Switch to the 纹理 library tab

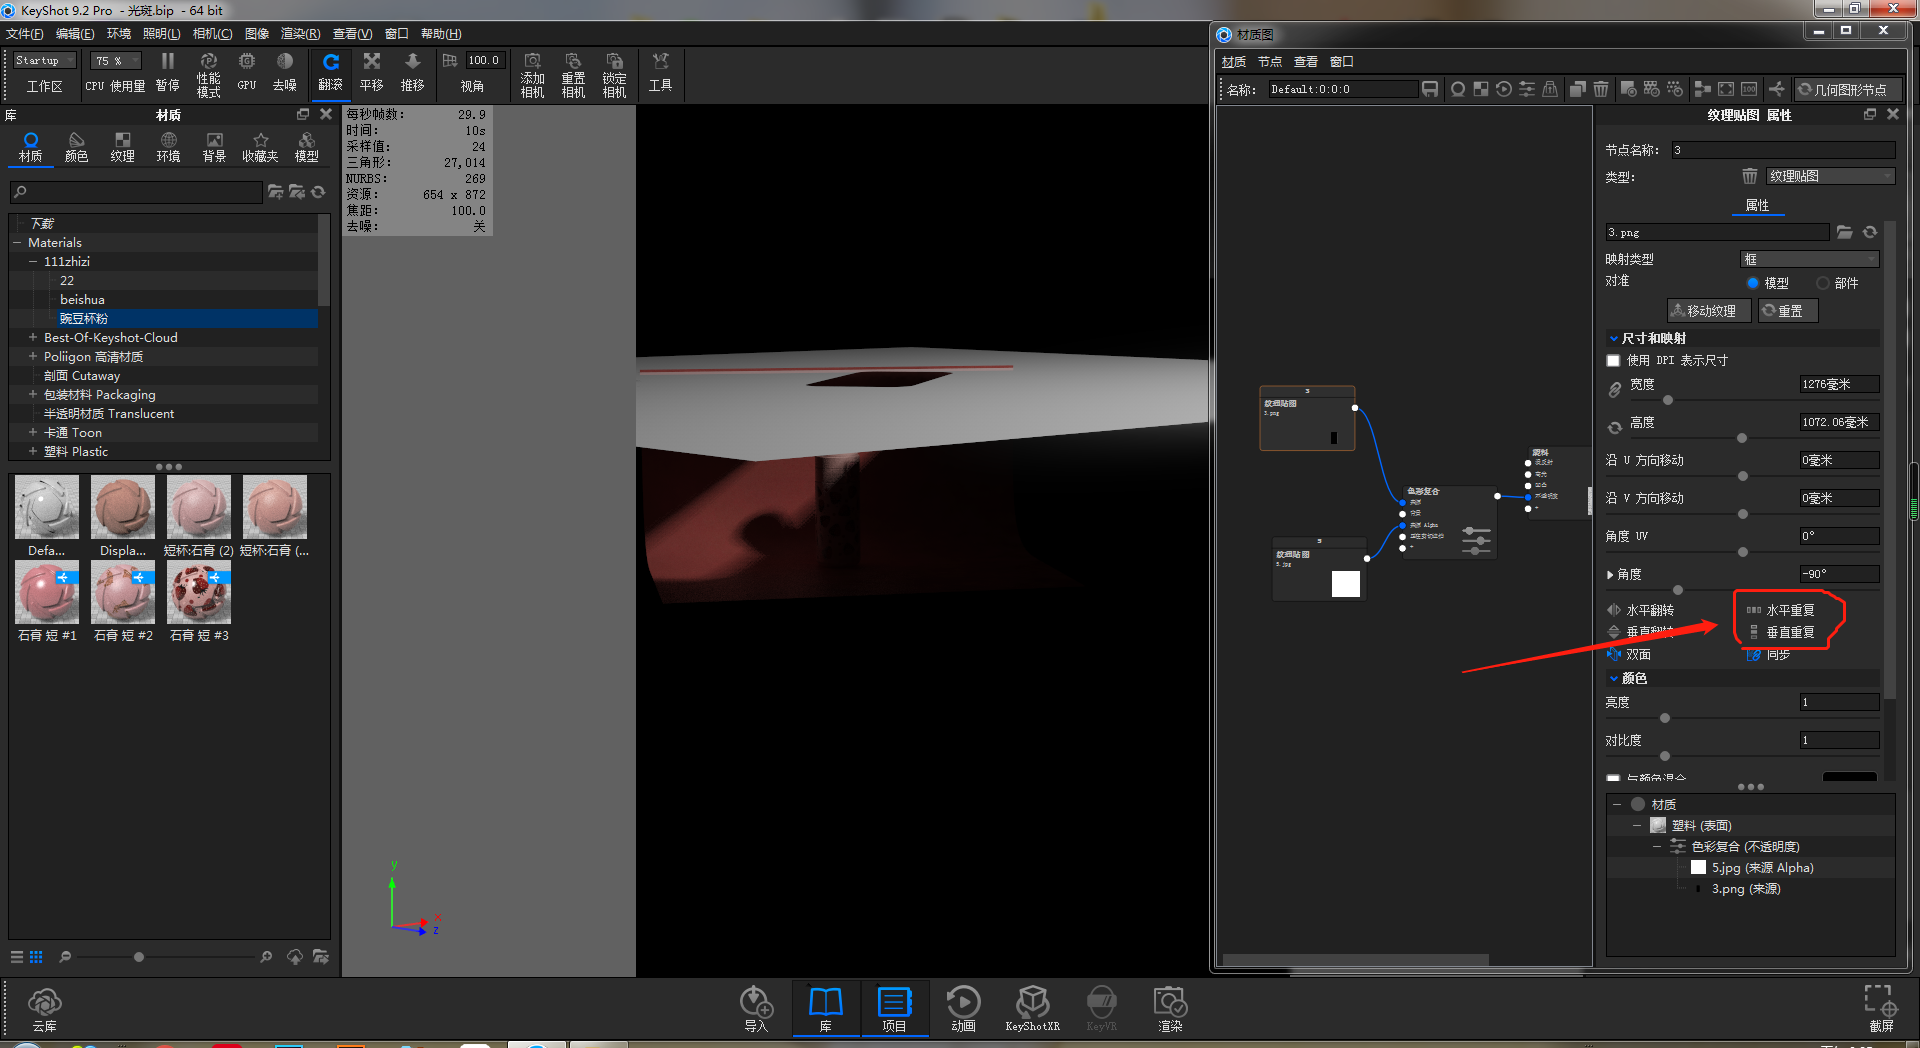point(122,148)
